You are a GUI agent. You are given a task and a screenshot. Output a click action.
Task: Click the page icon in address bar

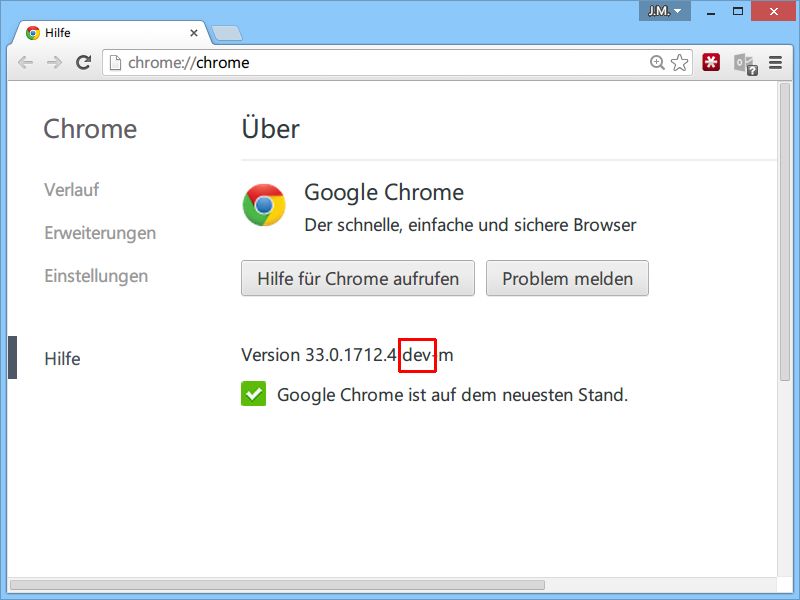tap(115, 63)
